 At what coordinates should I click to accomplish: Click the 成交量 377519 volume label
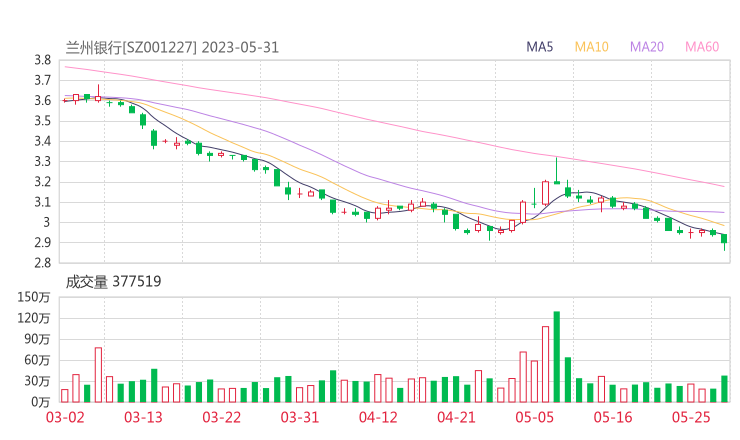113,282
